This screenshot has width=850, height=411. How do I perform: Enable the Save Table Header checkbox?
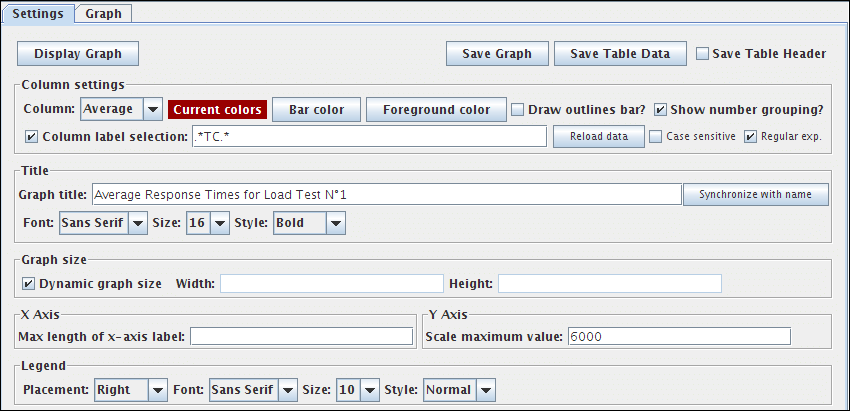[x=702, y=54]
